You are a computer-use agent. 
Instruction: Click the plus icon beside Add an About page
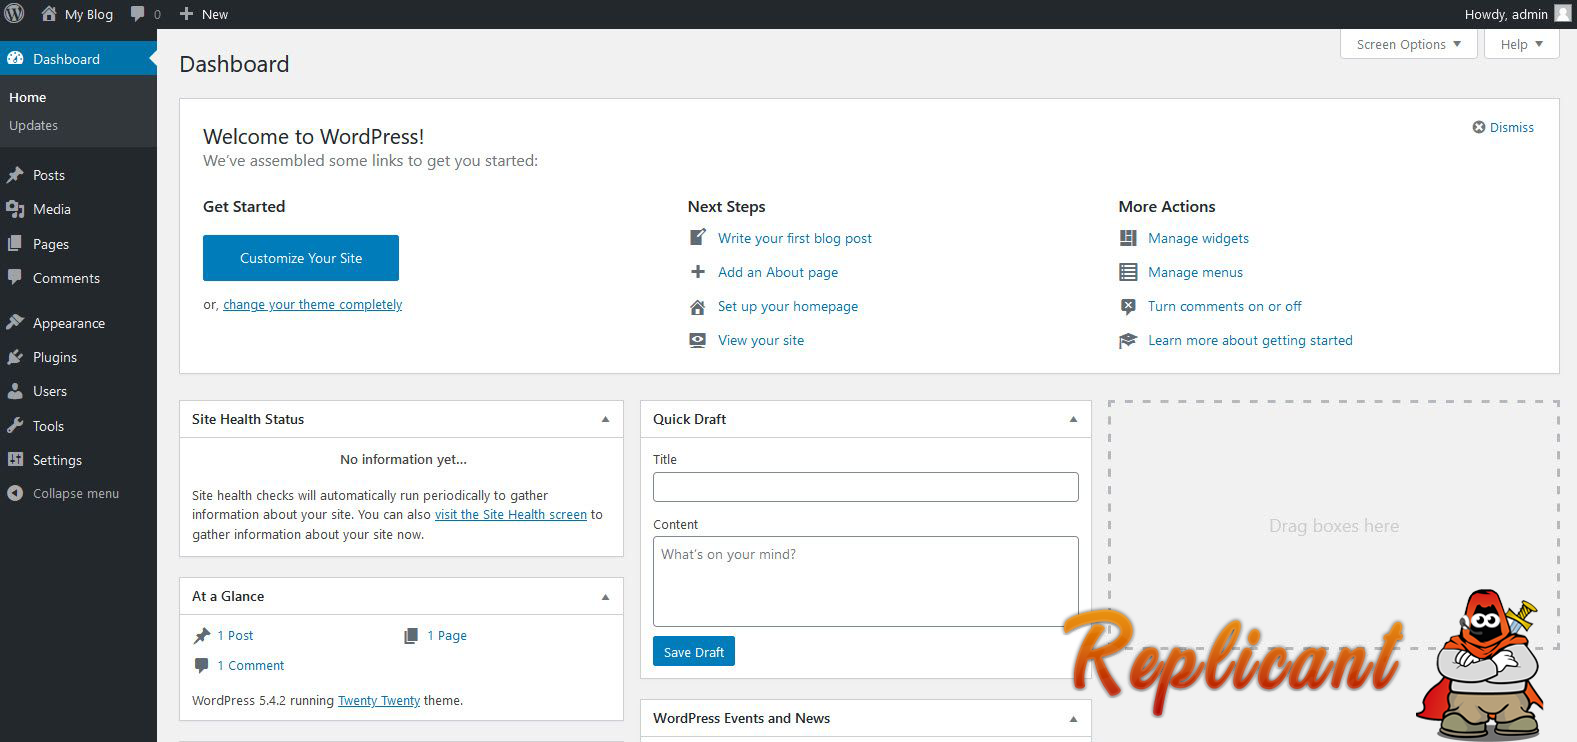[x=698, y=272]
